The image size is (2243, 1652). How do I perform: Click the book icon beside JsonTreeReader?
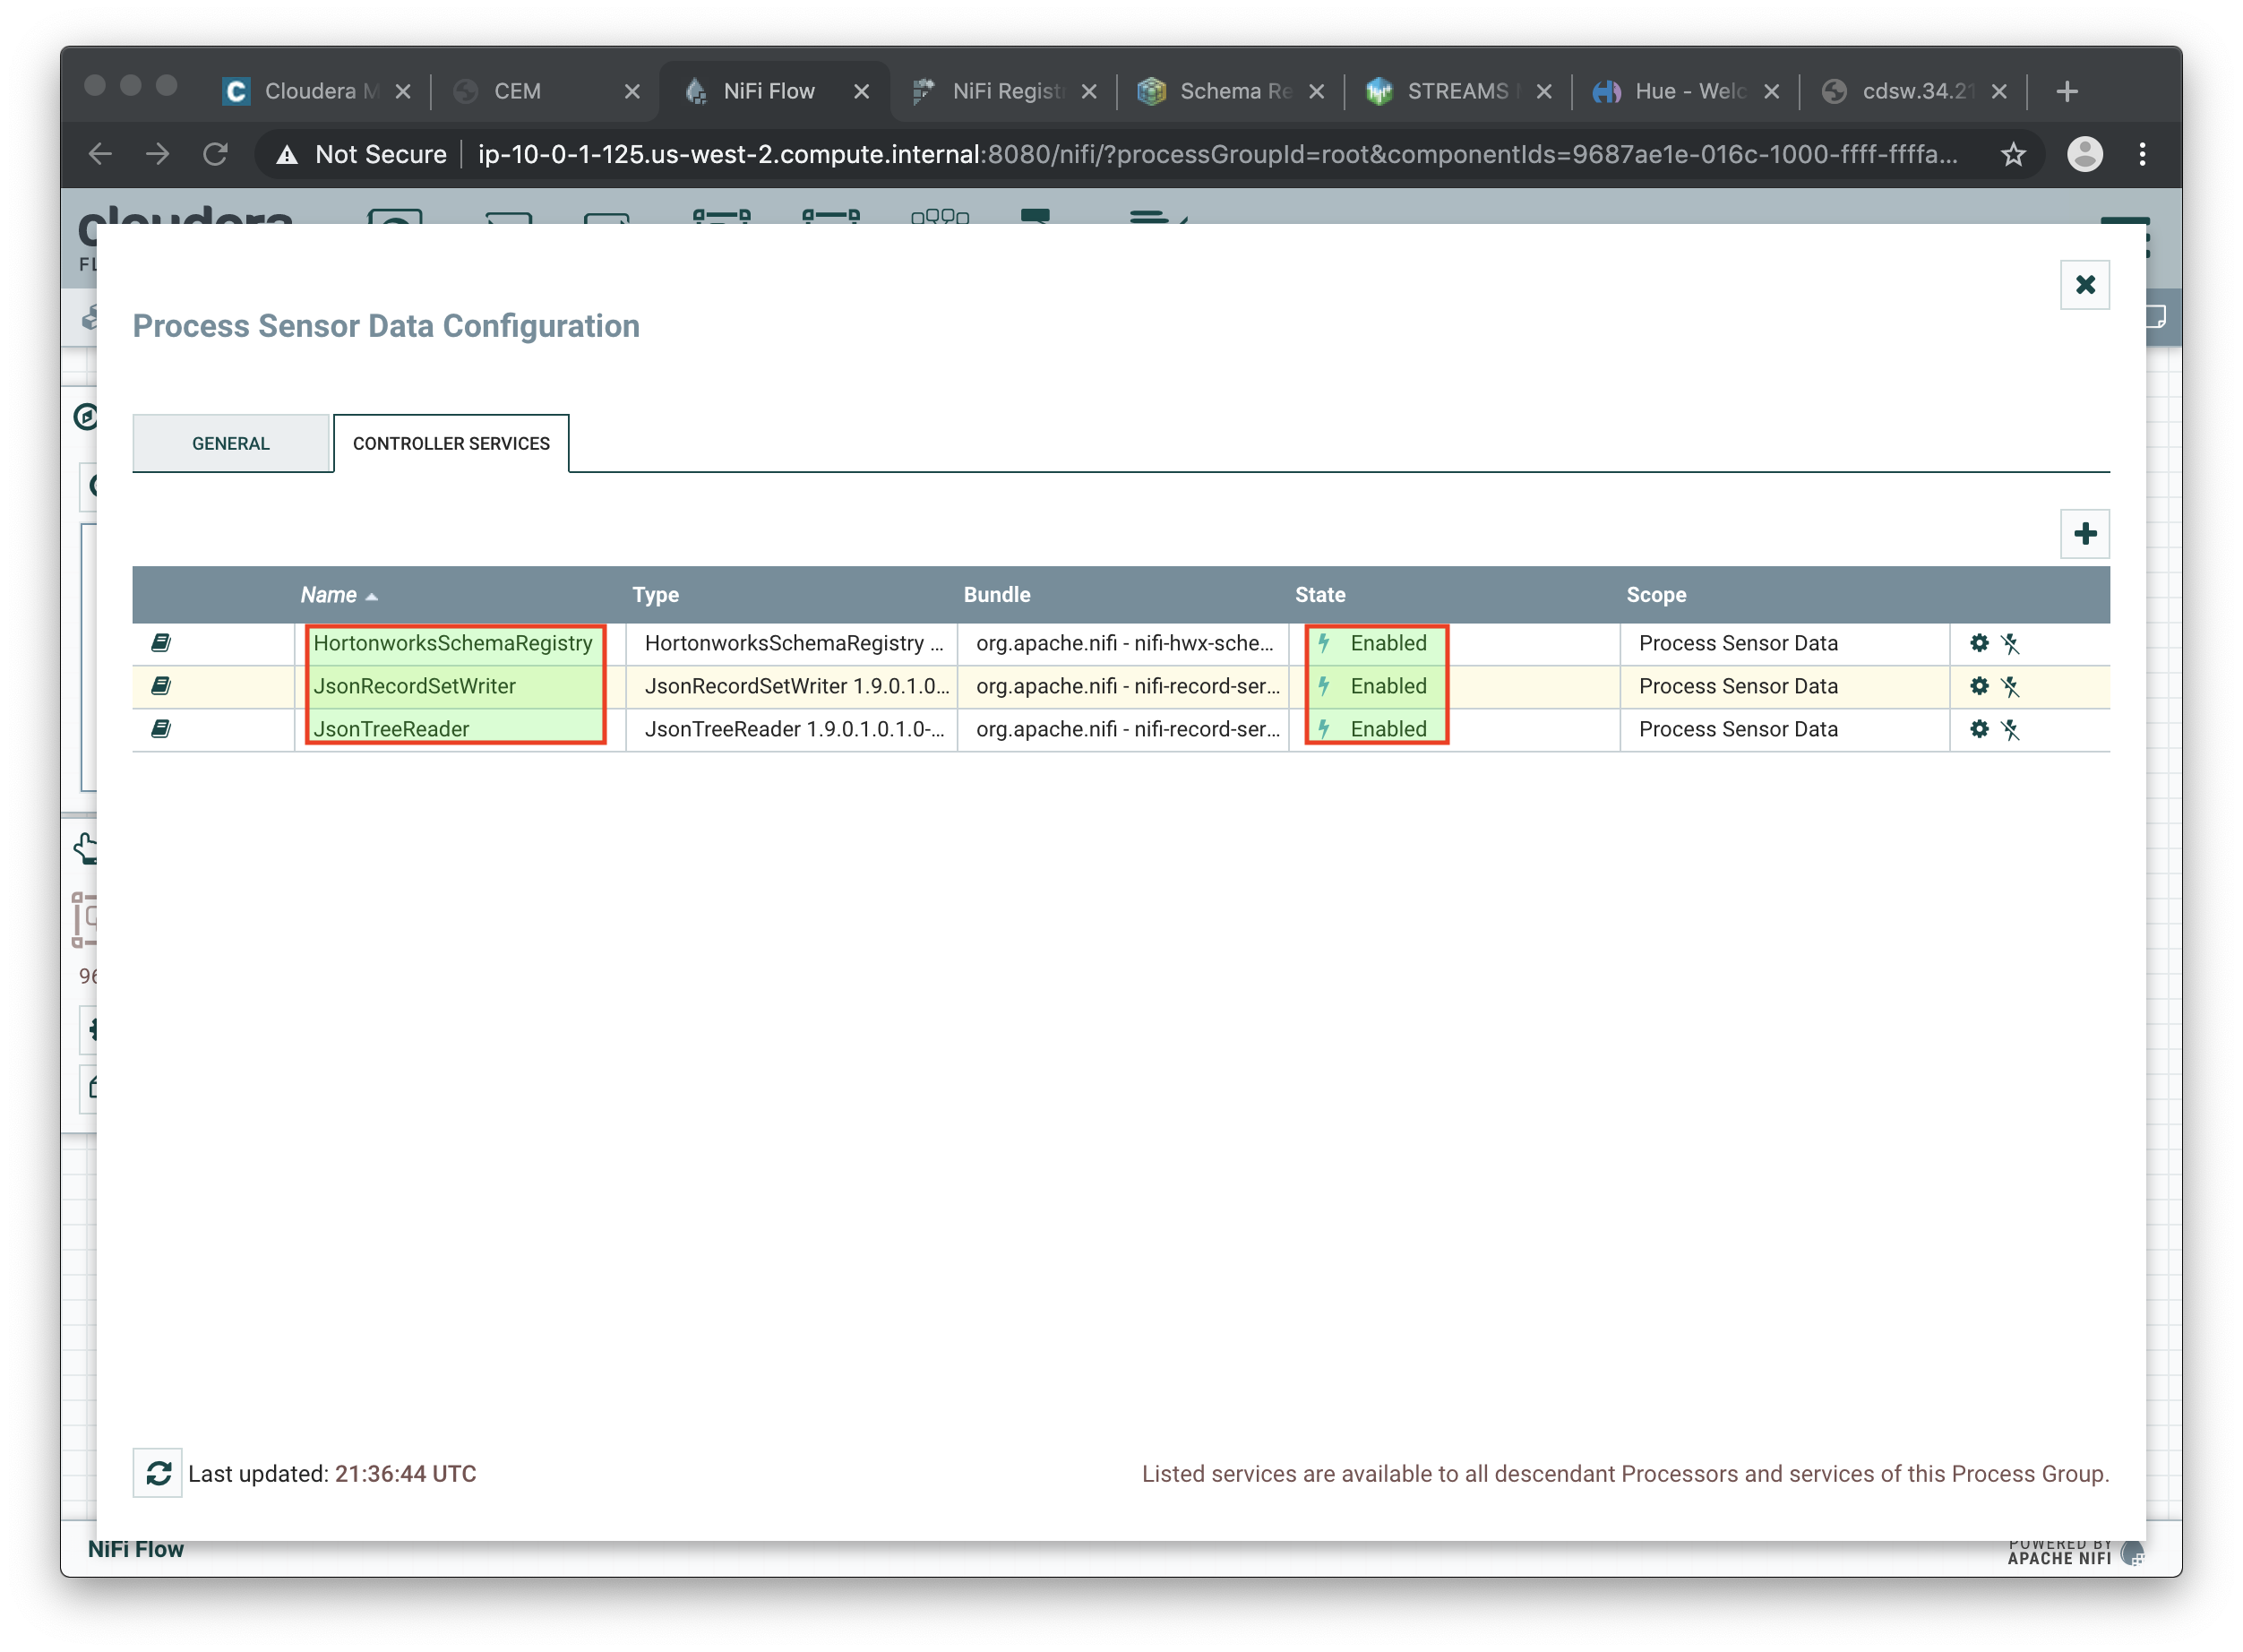click(161, 729)
